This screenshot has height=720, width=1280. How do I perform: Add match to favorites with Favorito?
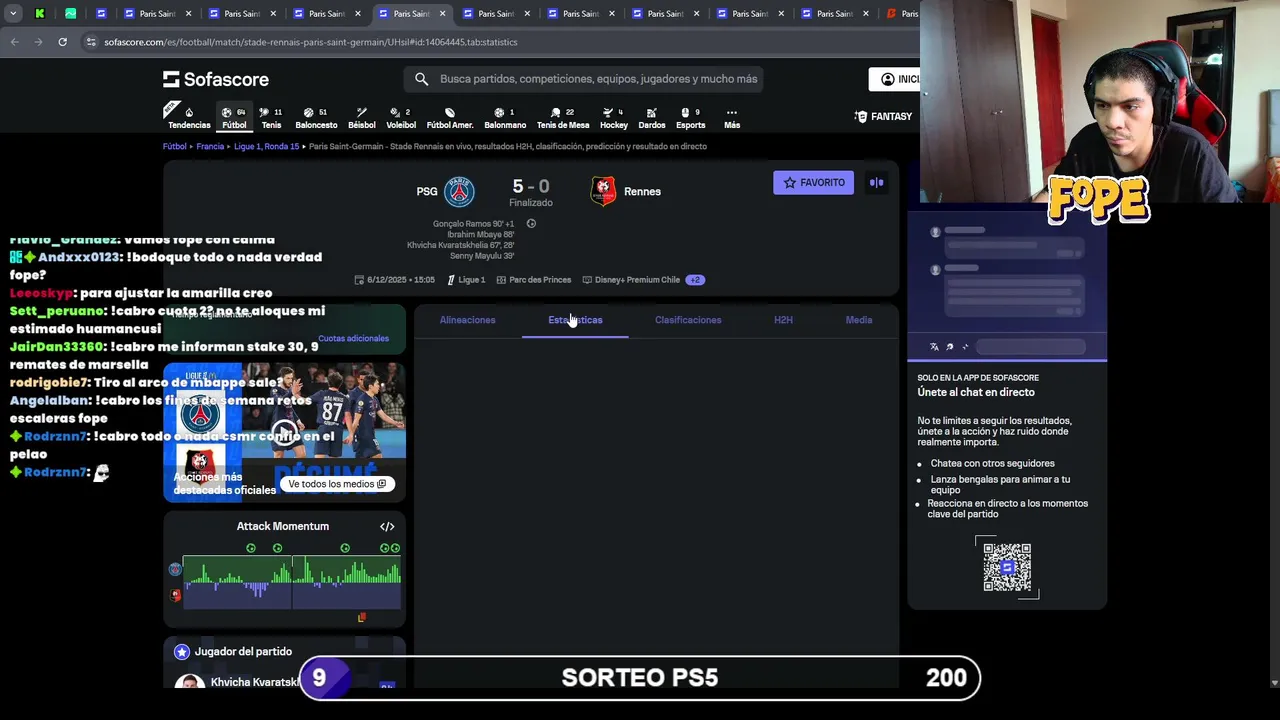[813, 183]
